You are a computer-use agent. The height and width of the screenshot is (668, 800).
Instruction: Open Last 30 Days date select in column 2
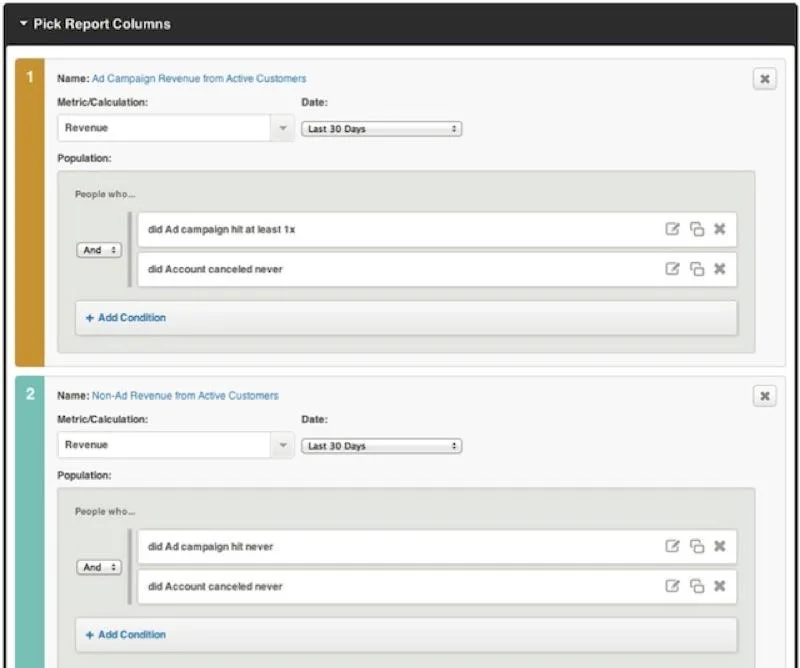[x=382, y=446]
